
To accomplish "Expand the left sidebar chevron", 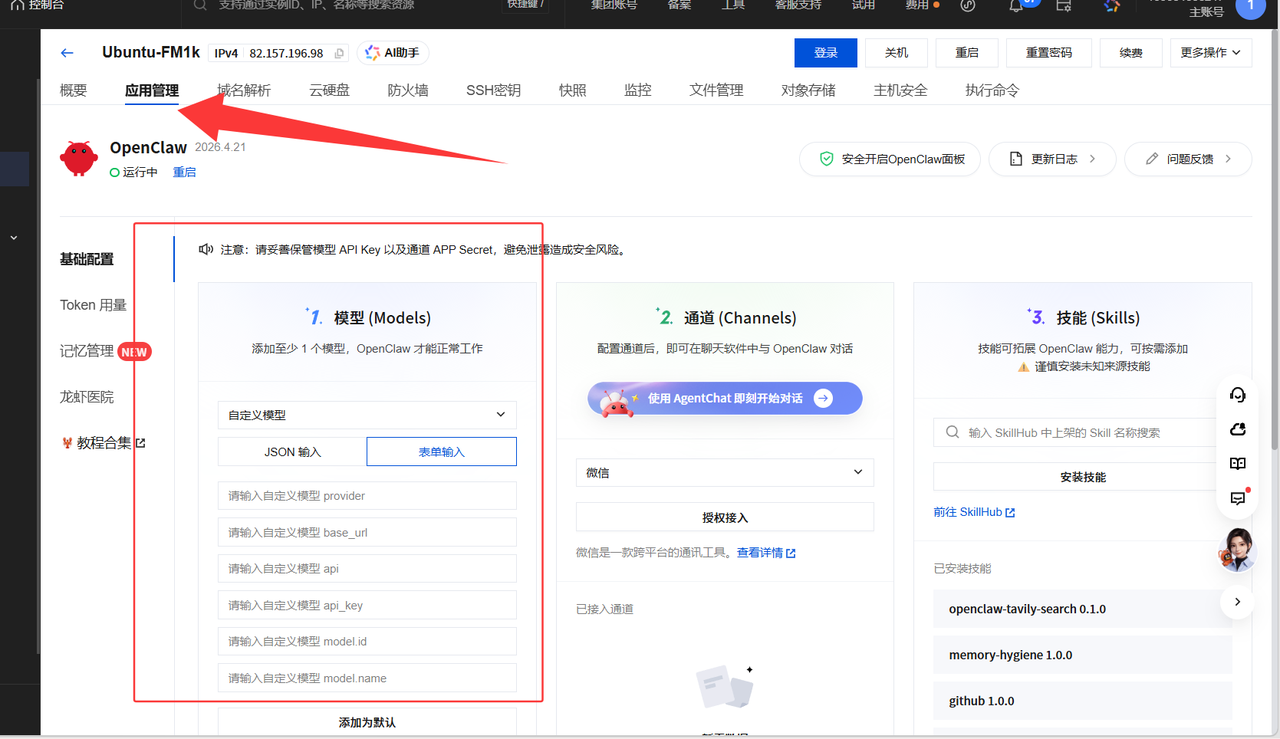I will 14,238.
